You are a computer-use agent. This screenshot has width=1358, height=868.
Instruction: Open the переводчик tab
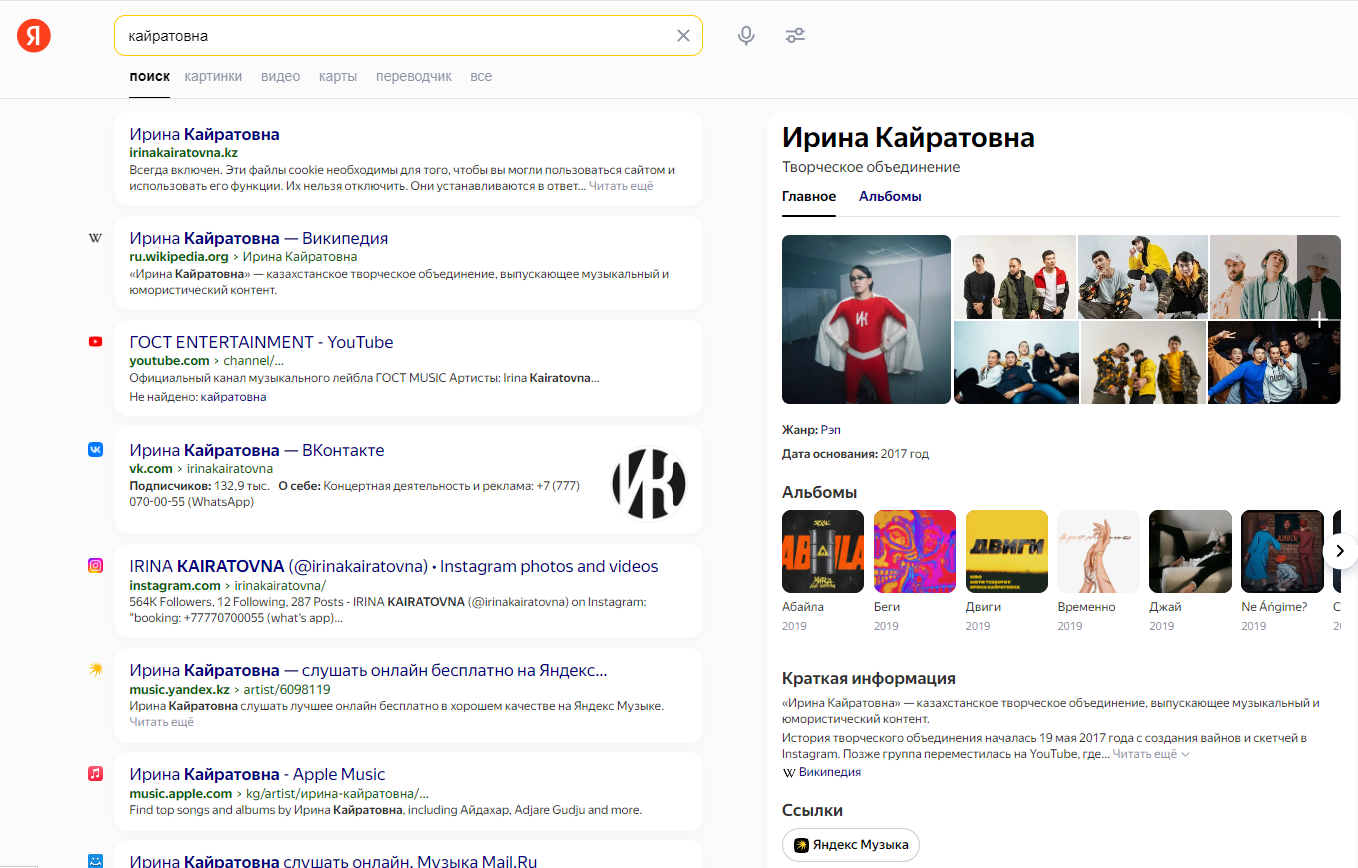(x=413, y=76)
